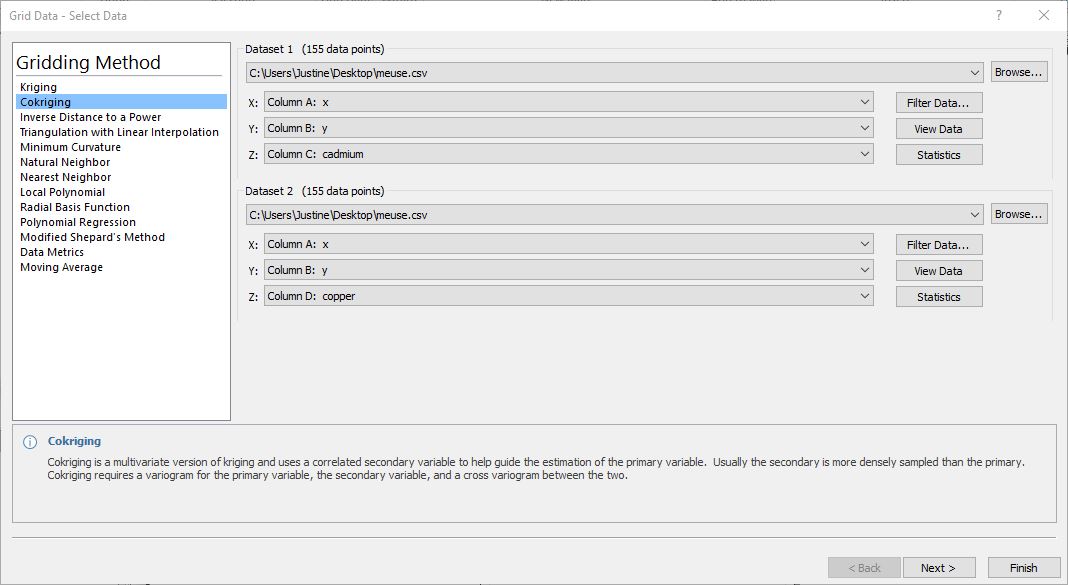Screen dimensions: 1068x585
Task: Show Statistics for Dataset 1
Action: click(939, 155)
